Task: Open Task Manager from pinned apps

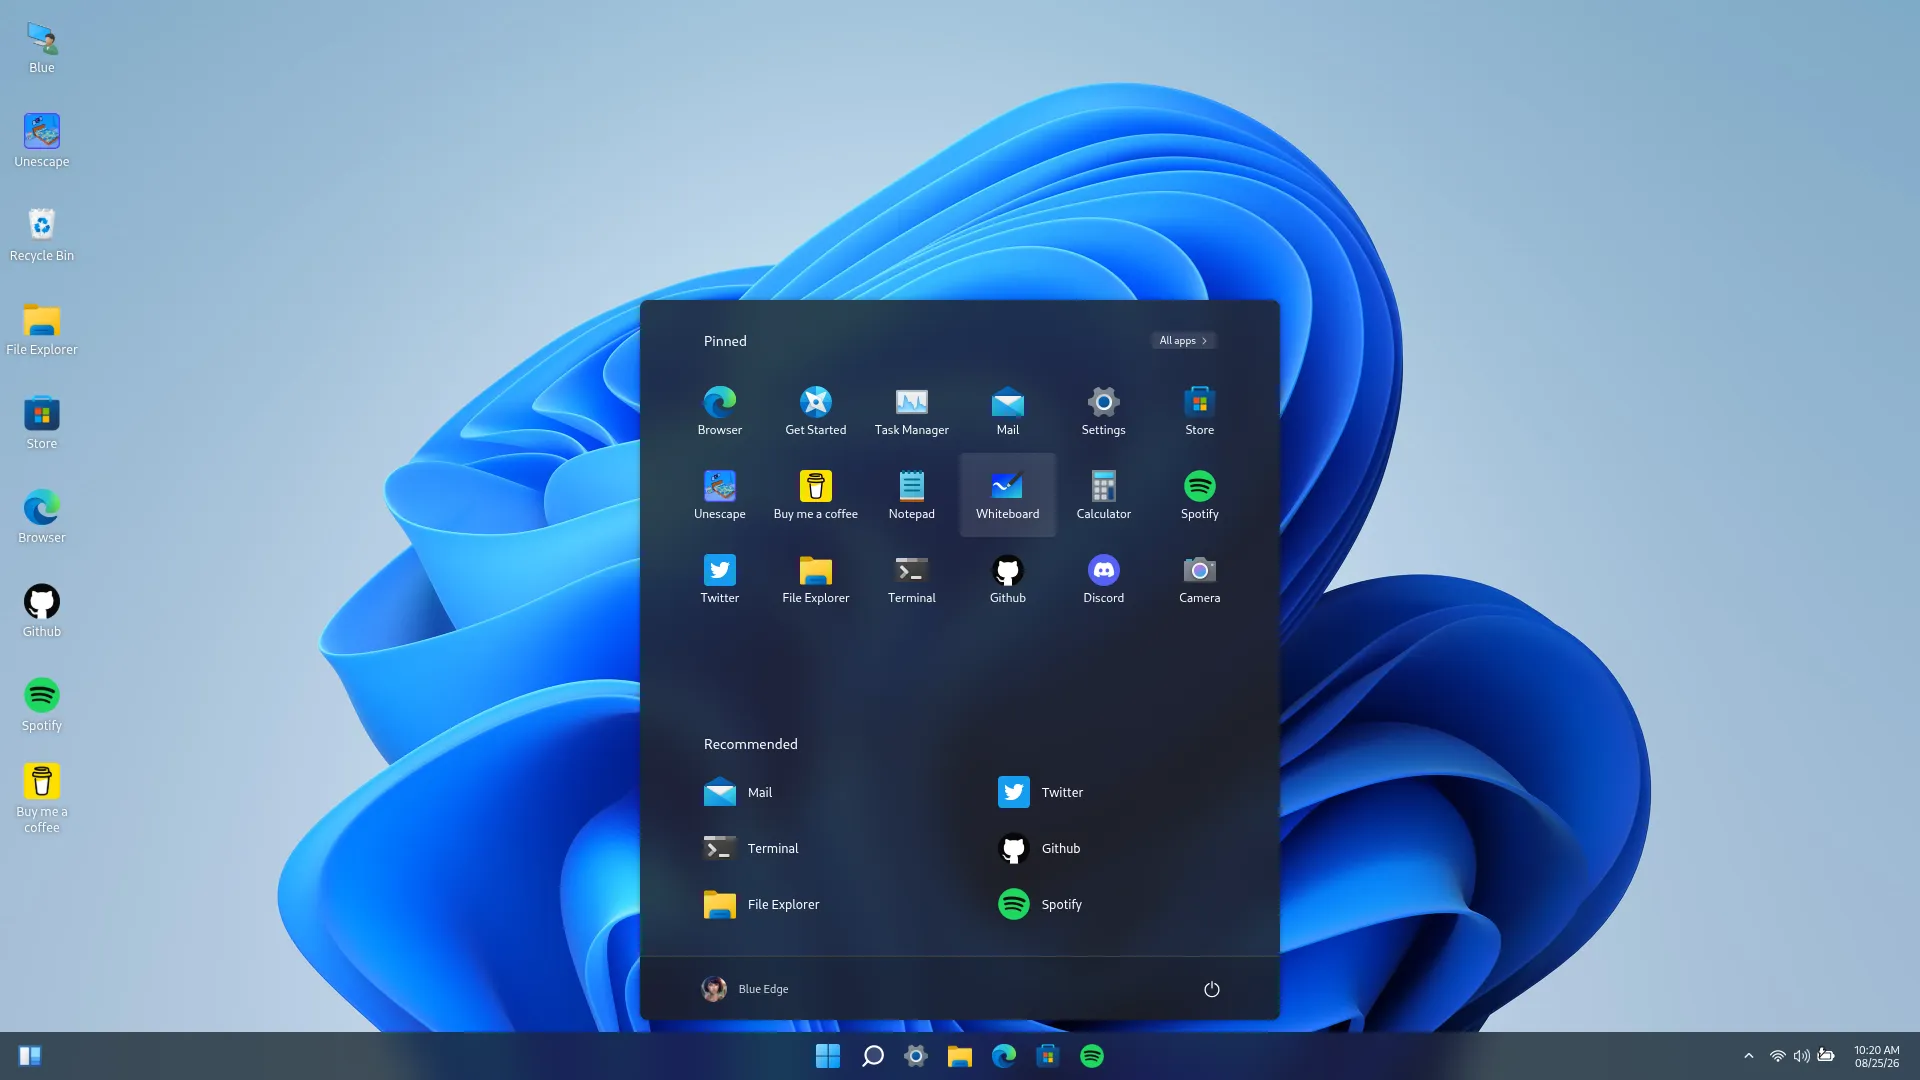Action: [912, 411]
